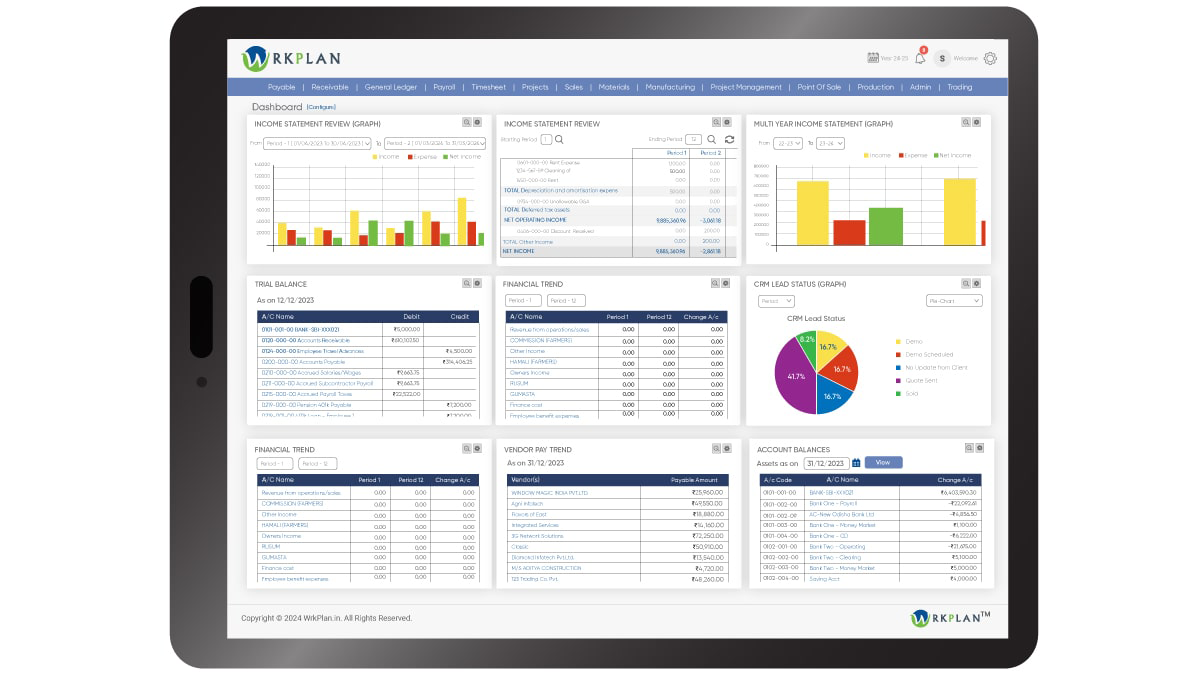This screenshot has width=1200, height=675.
Task: Open the Period dropdown in CRM Lead Status panel
Action: (x=776, y=301)
